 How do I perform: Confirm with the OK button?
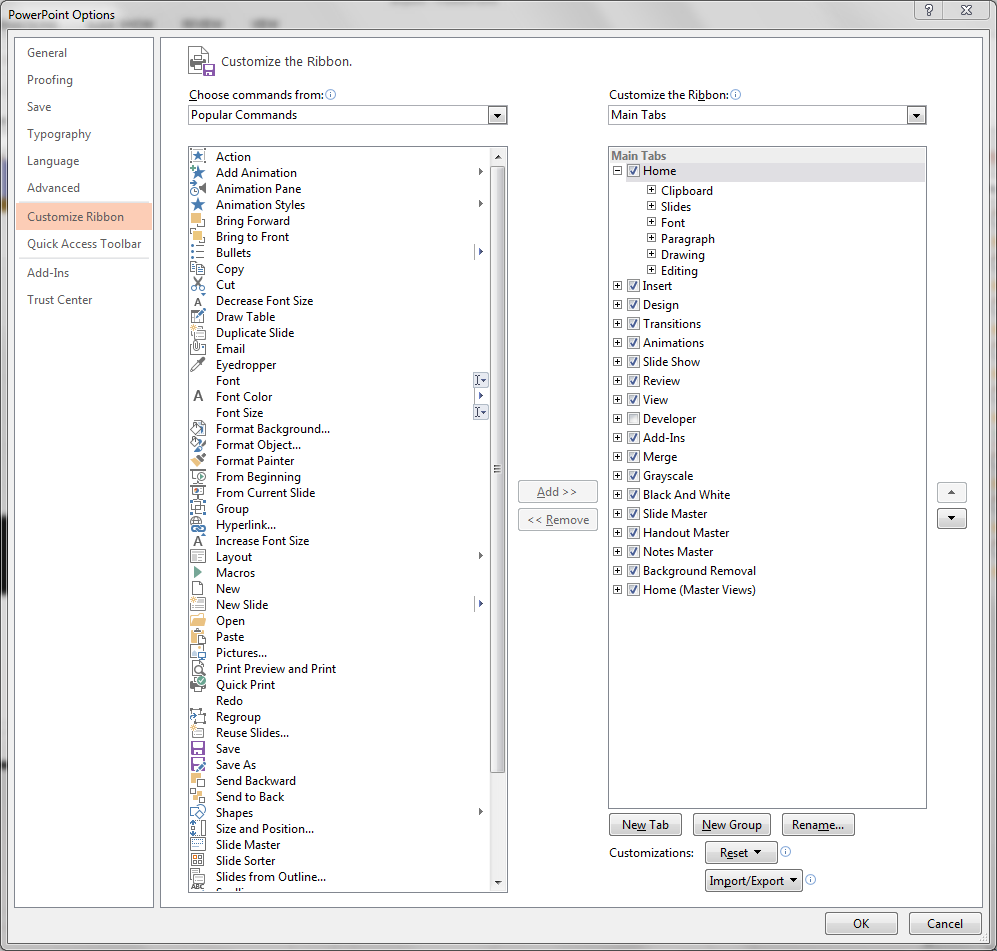[x=861, y=923]
